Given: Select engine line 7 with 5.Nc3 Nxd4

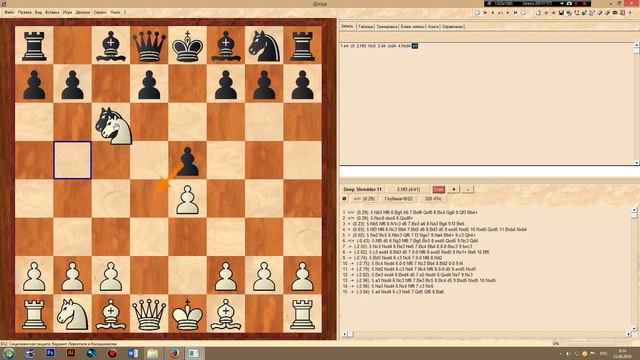Looking at the screenshot, I should (x=407, y=247).
